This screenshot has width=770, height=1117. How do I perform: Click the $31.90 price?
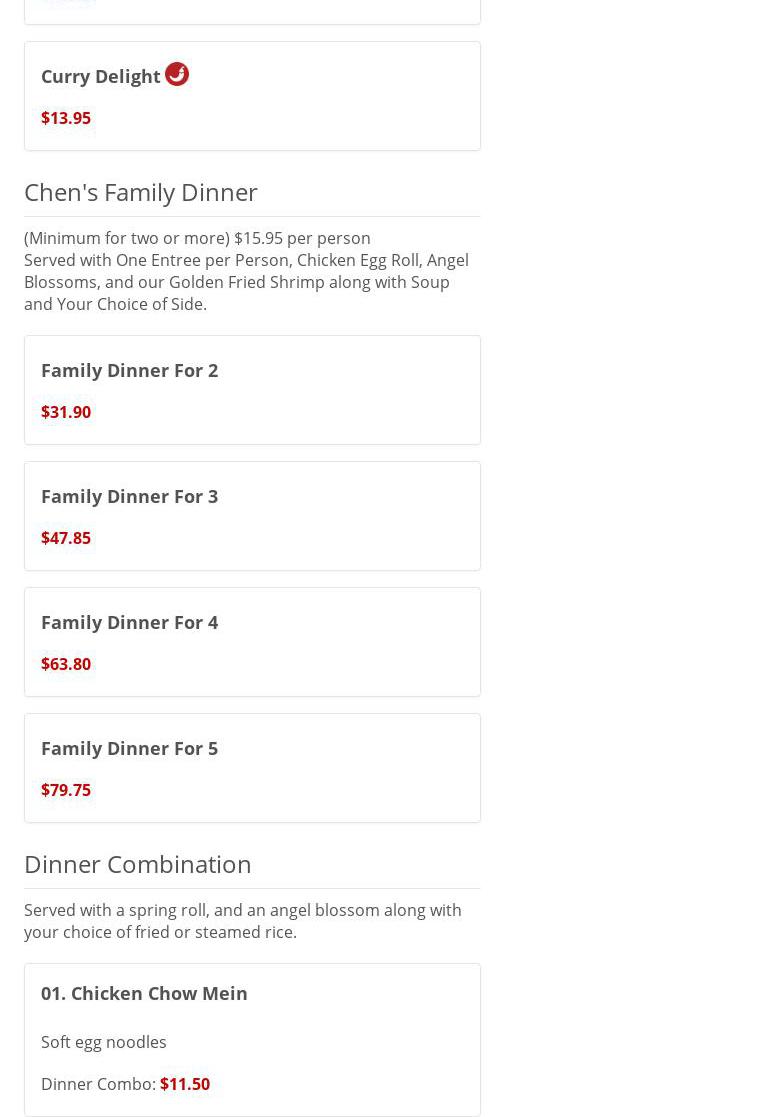coord(66,412)
